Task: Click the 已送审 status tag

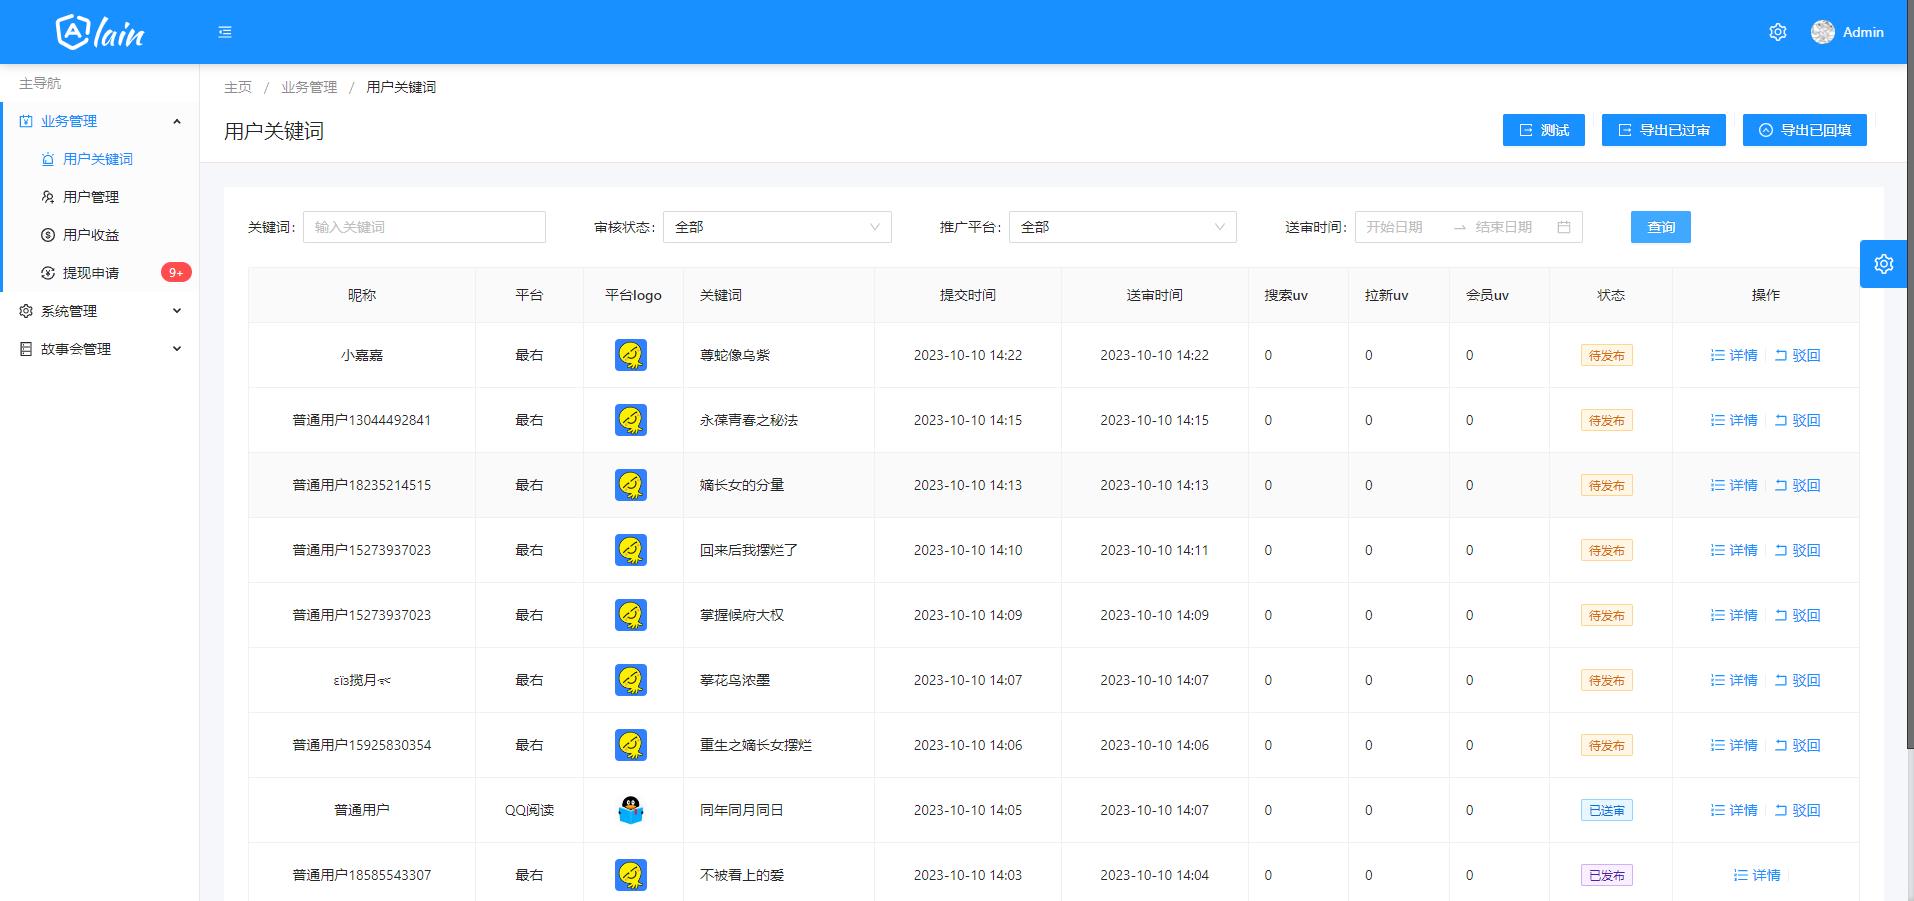Action: click(1607, 810)
